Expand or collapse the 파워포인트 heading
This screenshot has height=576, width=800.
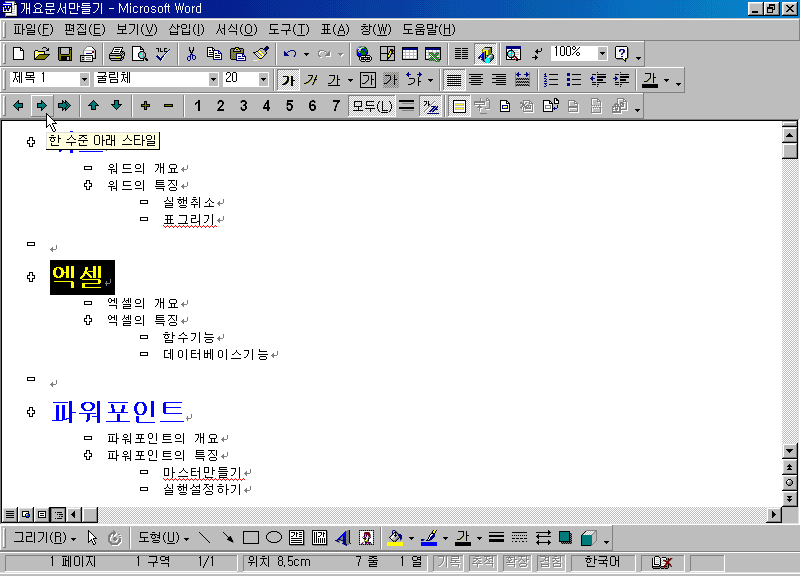pyautogui.click(x=31, y=412)
